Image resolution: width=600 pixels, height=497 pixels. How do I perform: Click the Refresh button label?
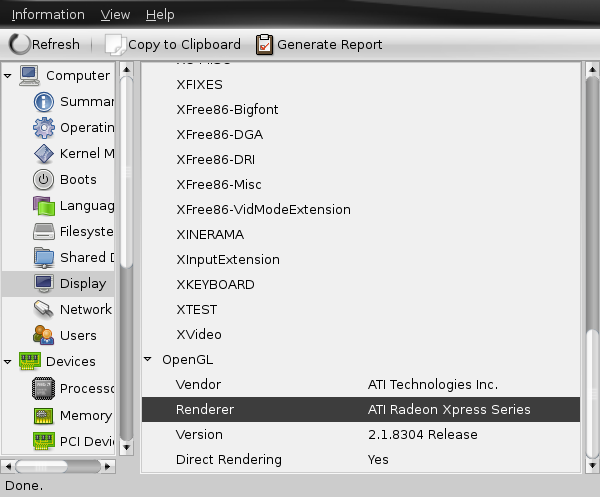pyautogui.click(x=56, y=44)
